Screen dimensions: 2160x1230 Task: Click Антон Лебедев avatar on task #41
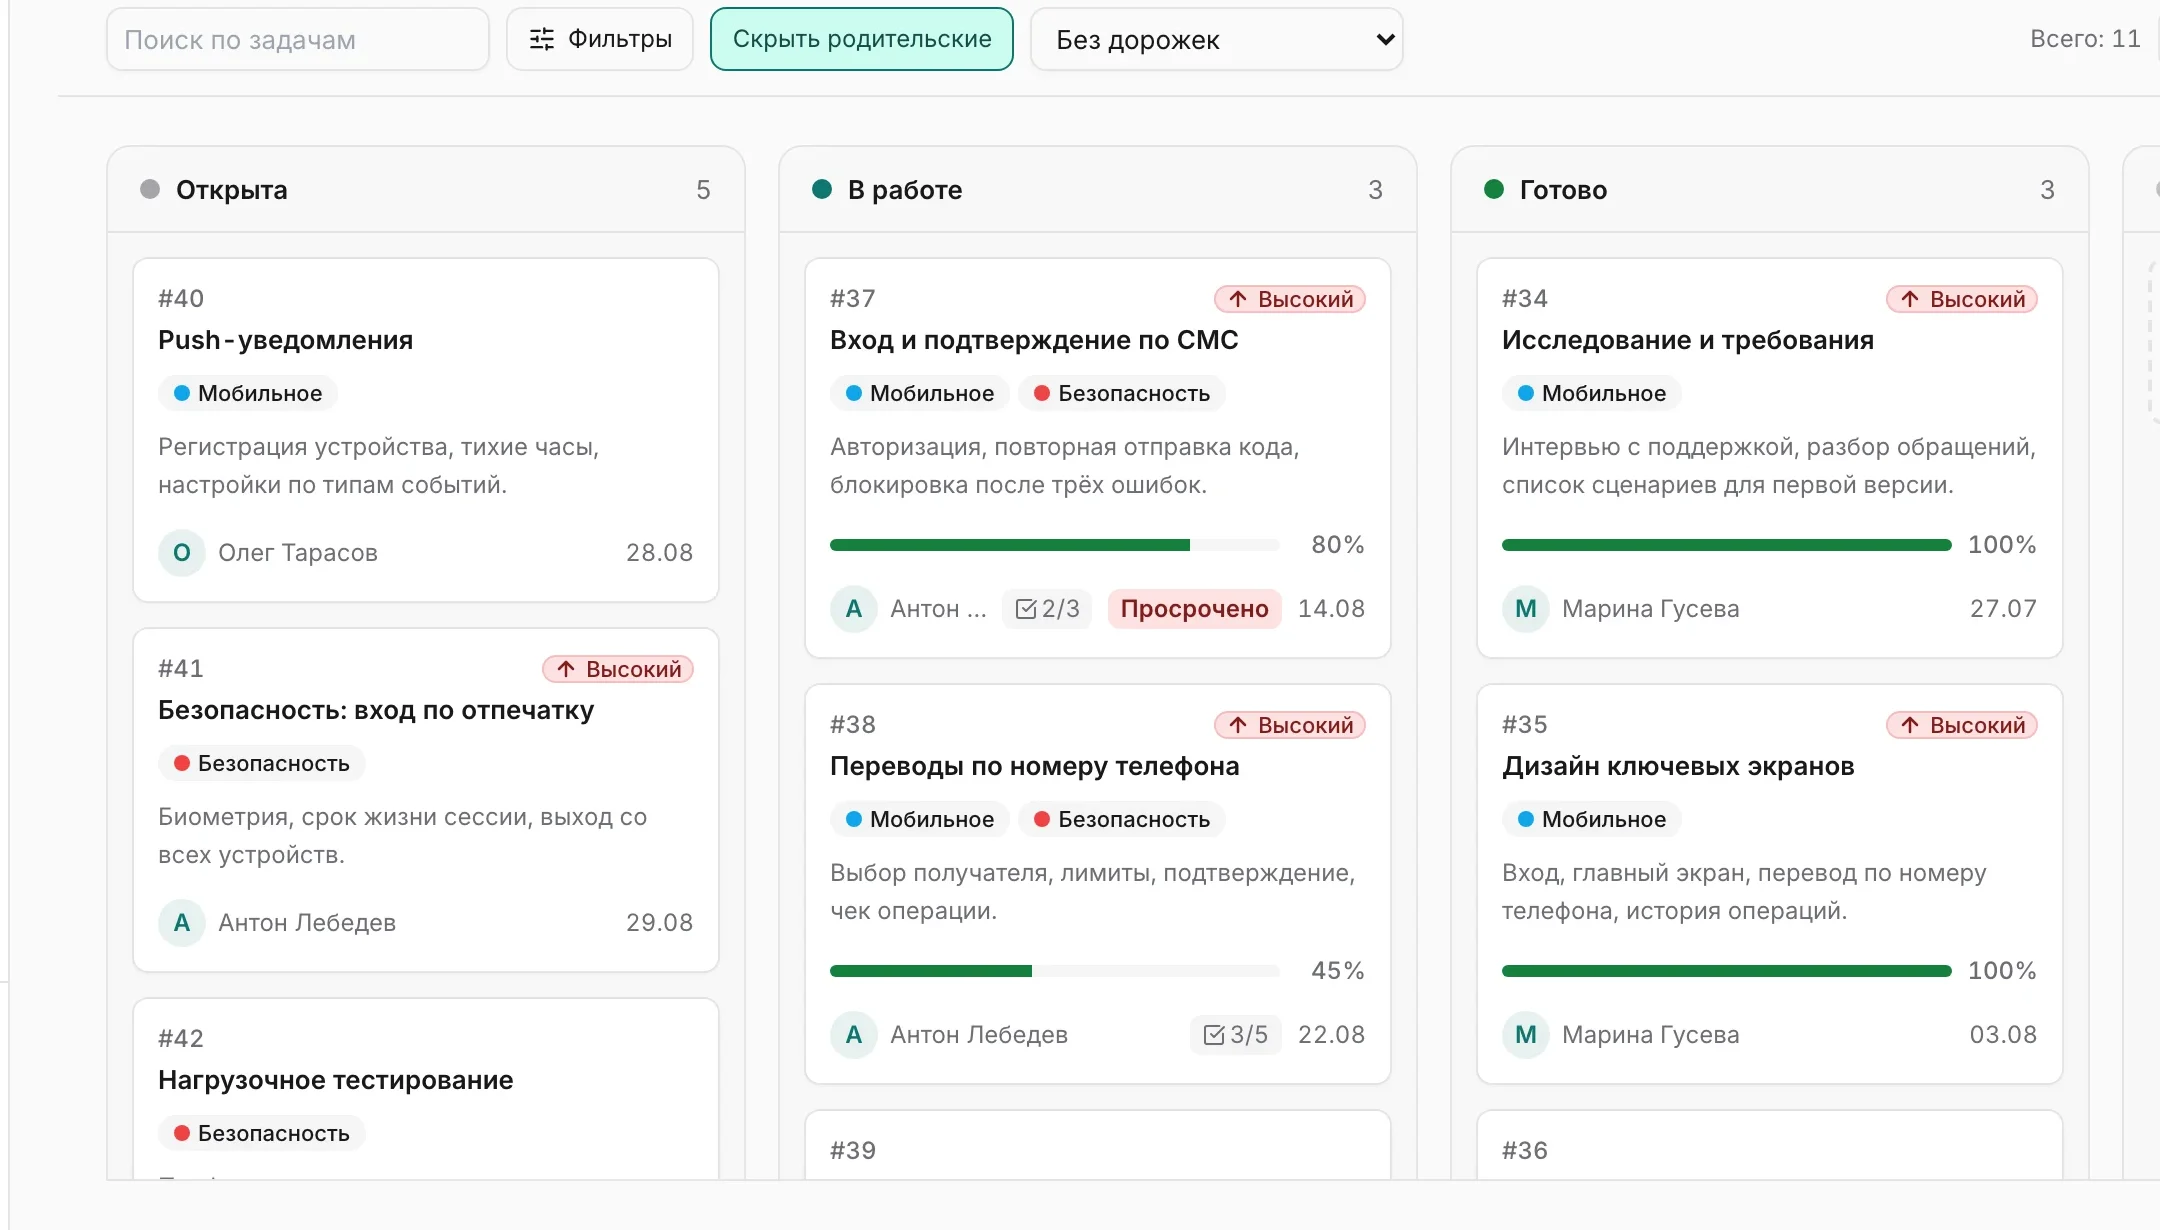[182, 922]
